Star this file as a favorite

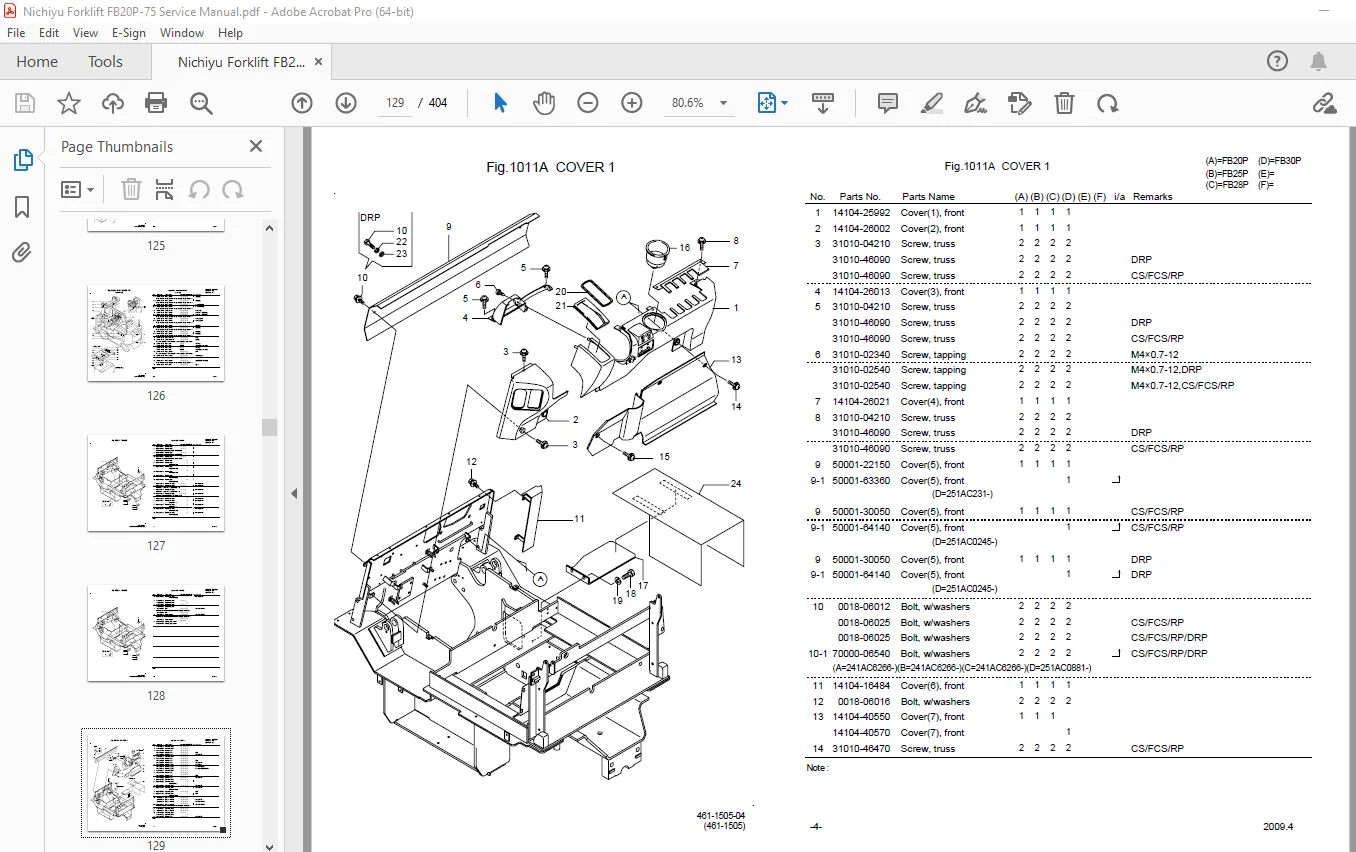point(69,103)
